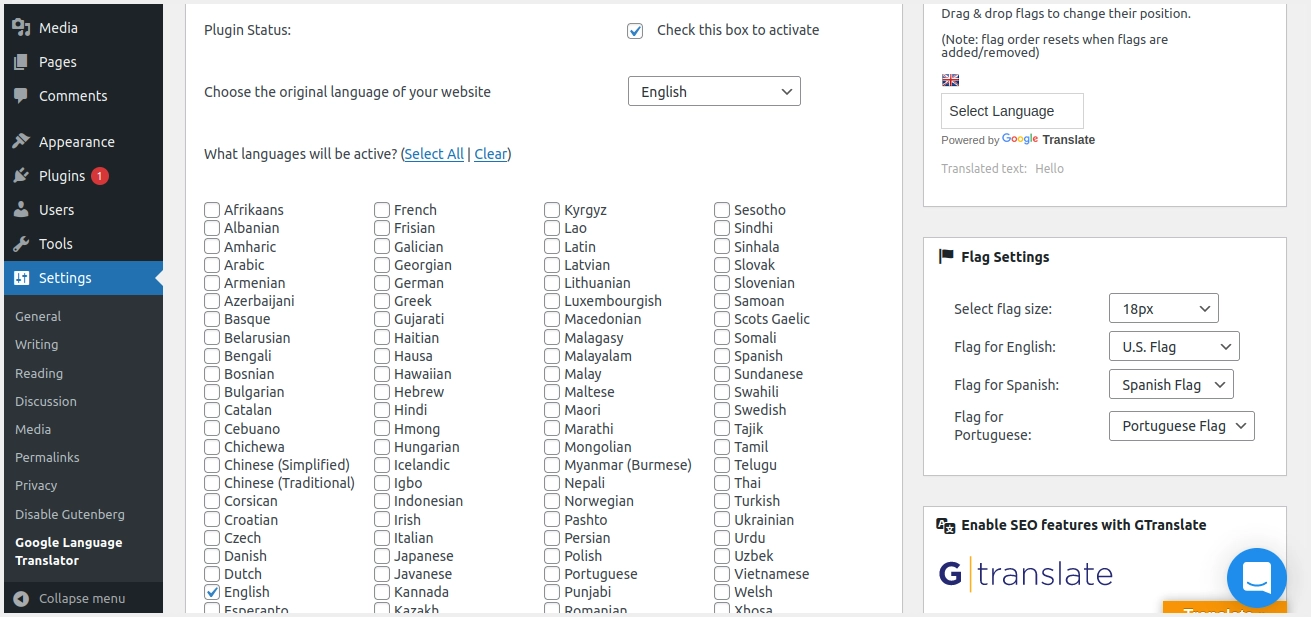
Task: Select the Arabic language checkbox
Action: coord(212,265)
